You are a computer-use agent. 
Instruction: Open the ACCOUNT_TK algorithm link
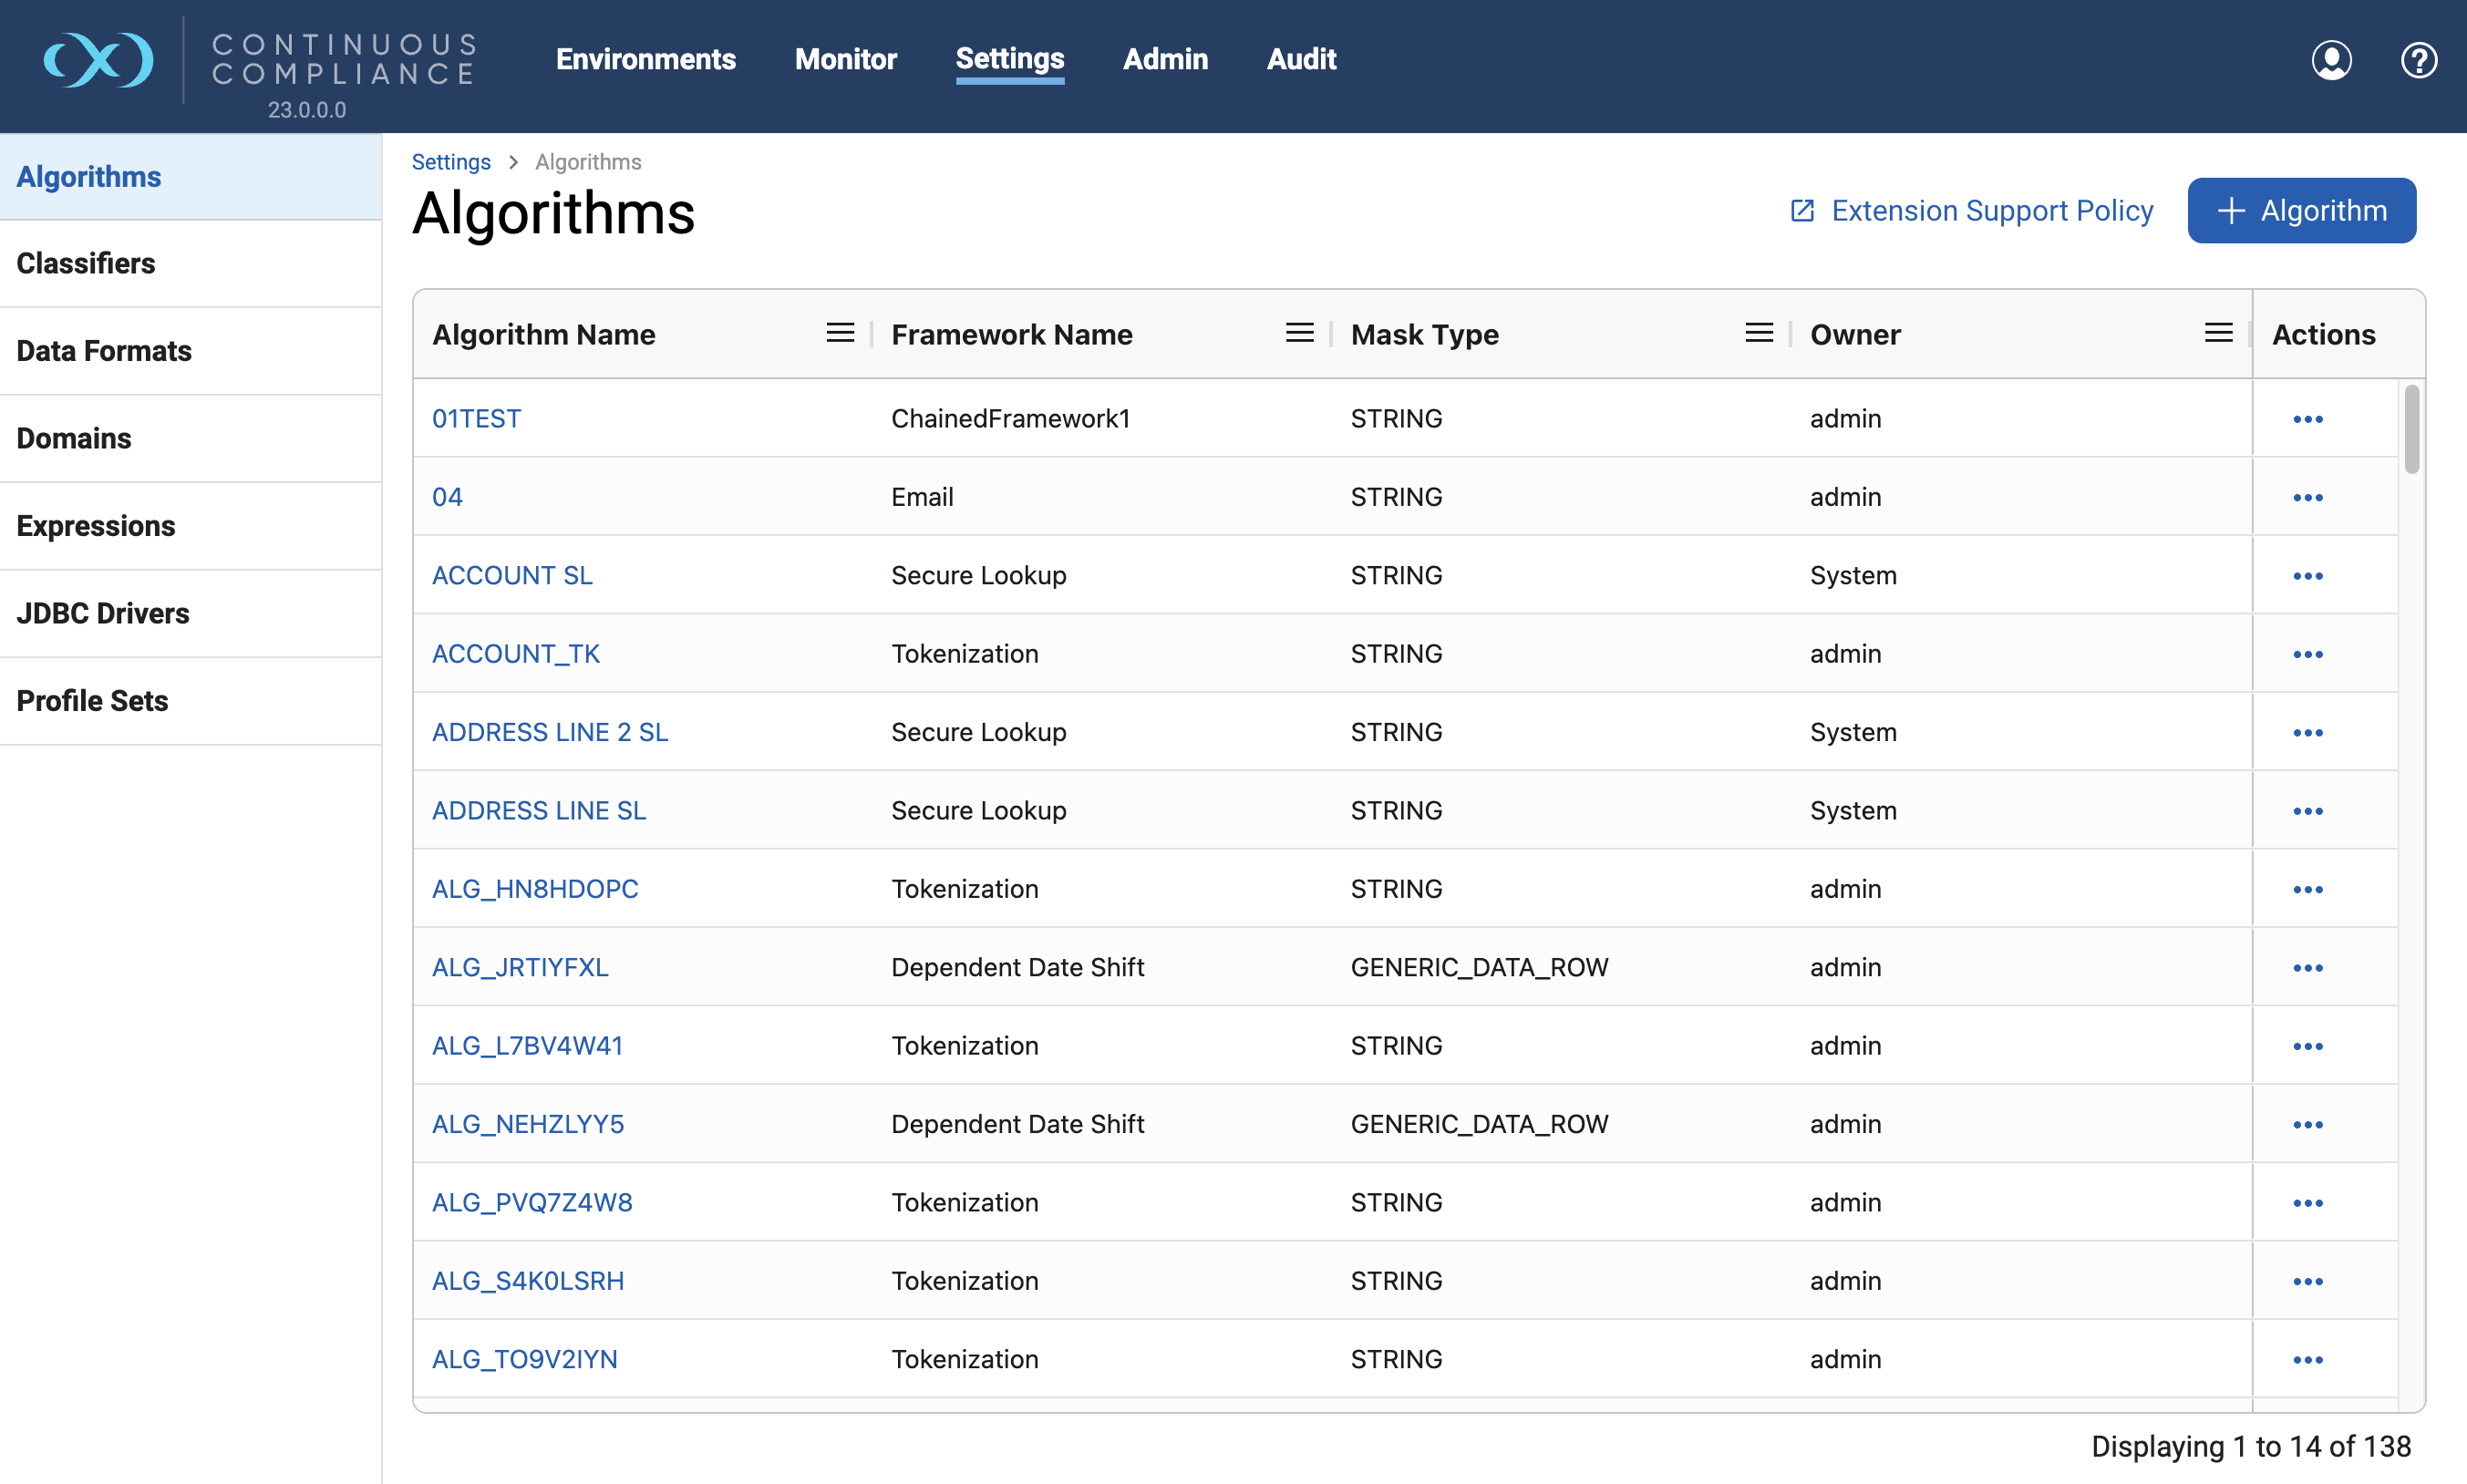click(515, 654)
